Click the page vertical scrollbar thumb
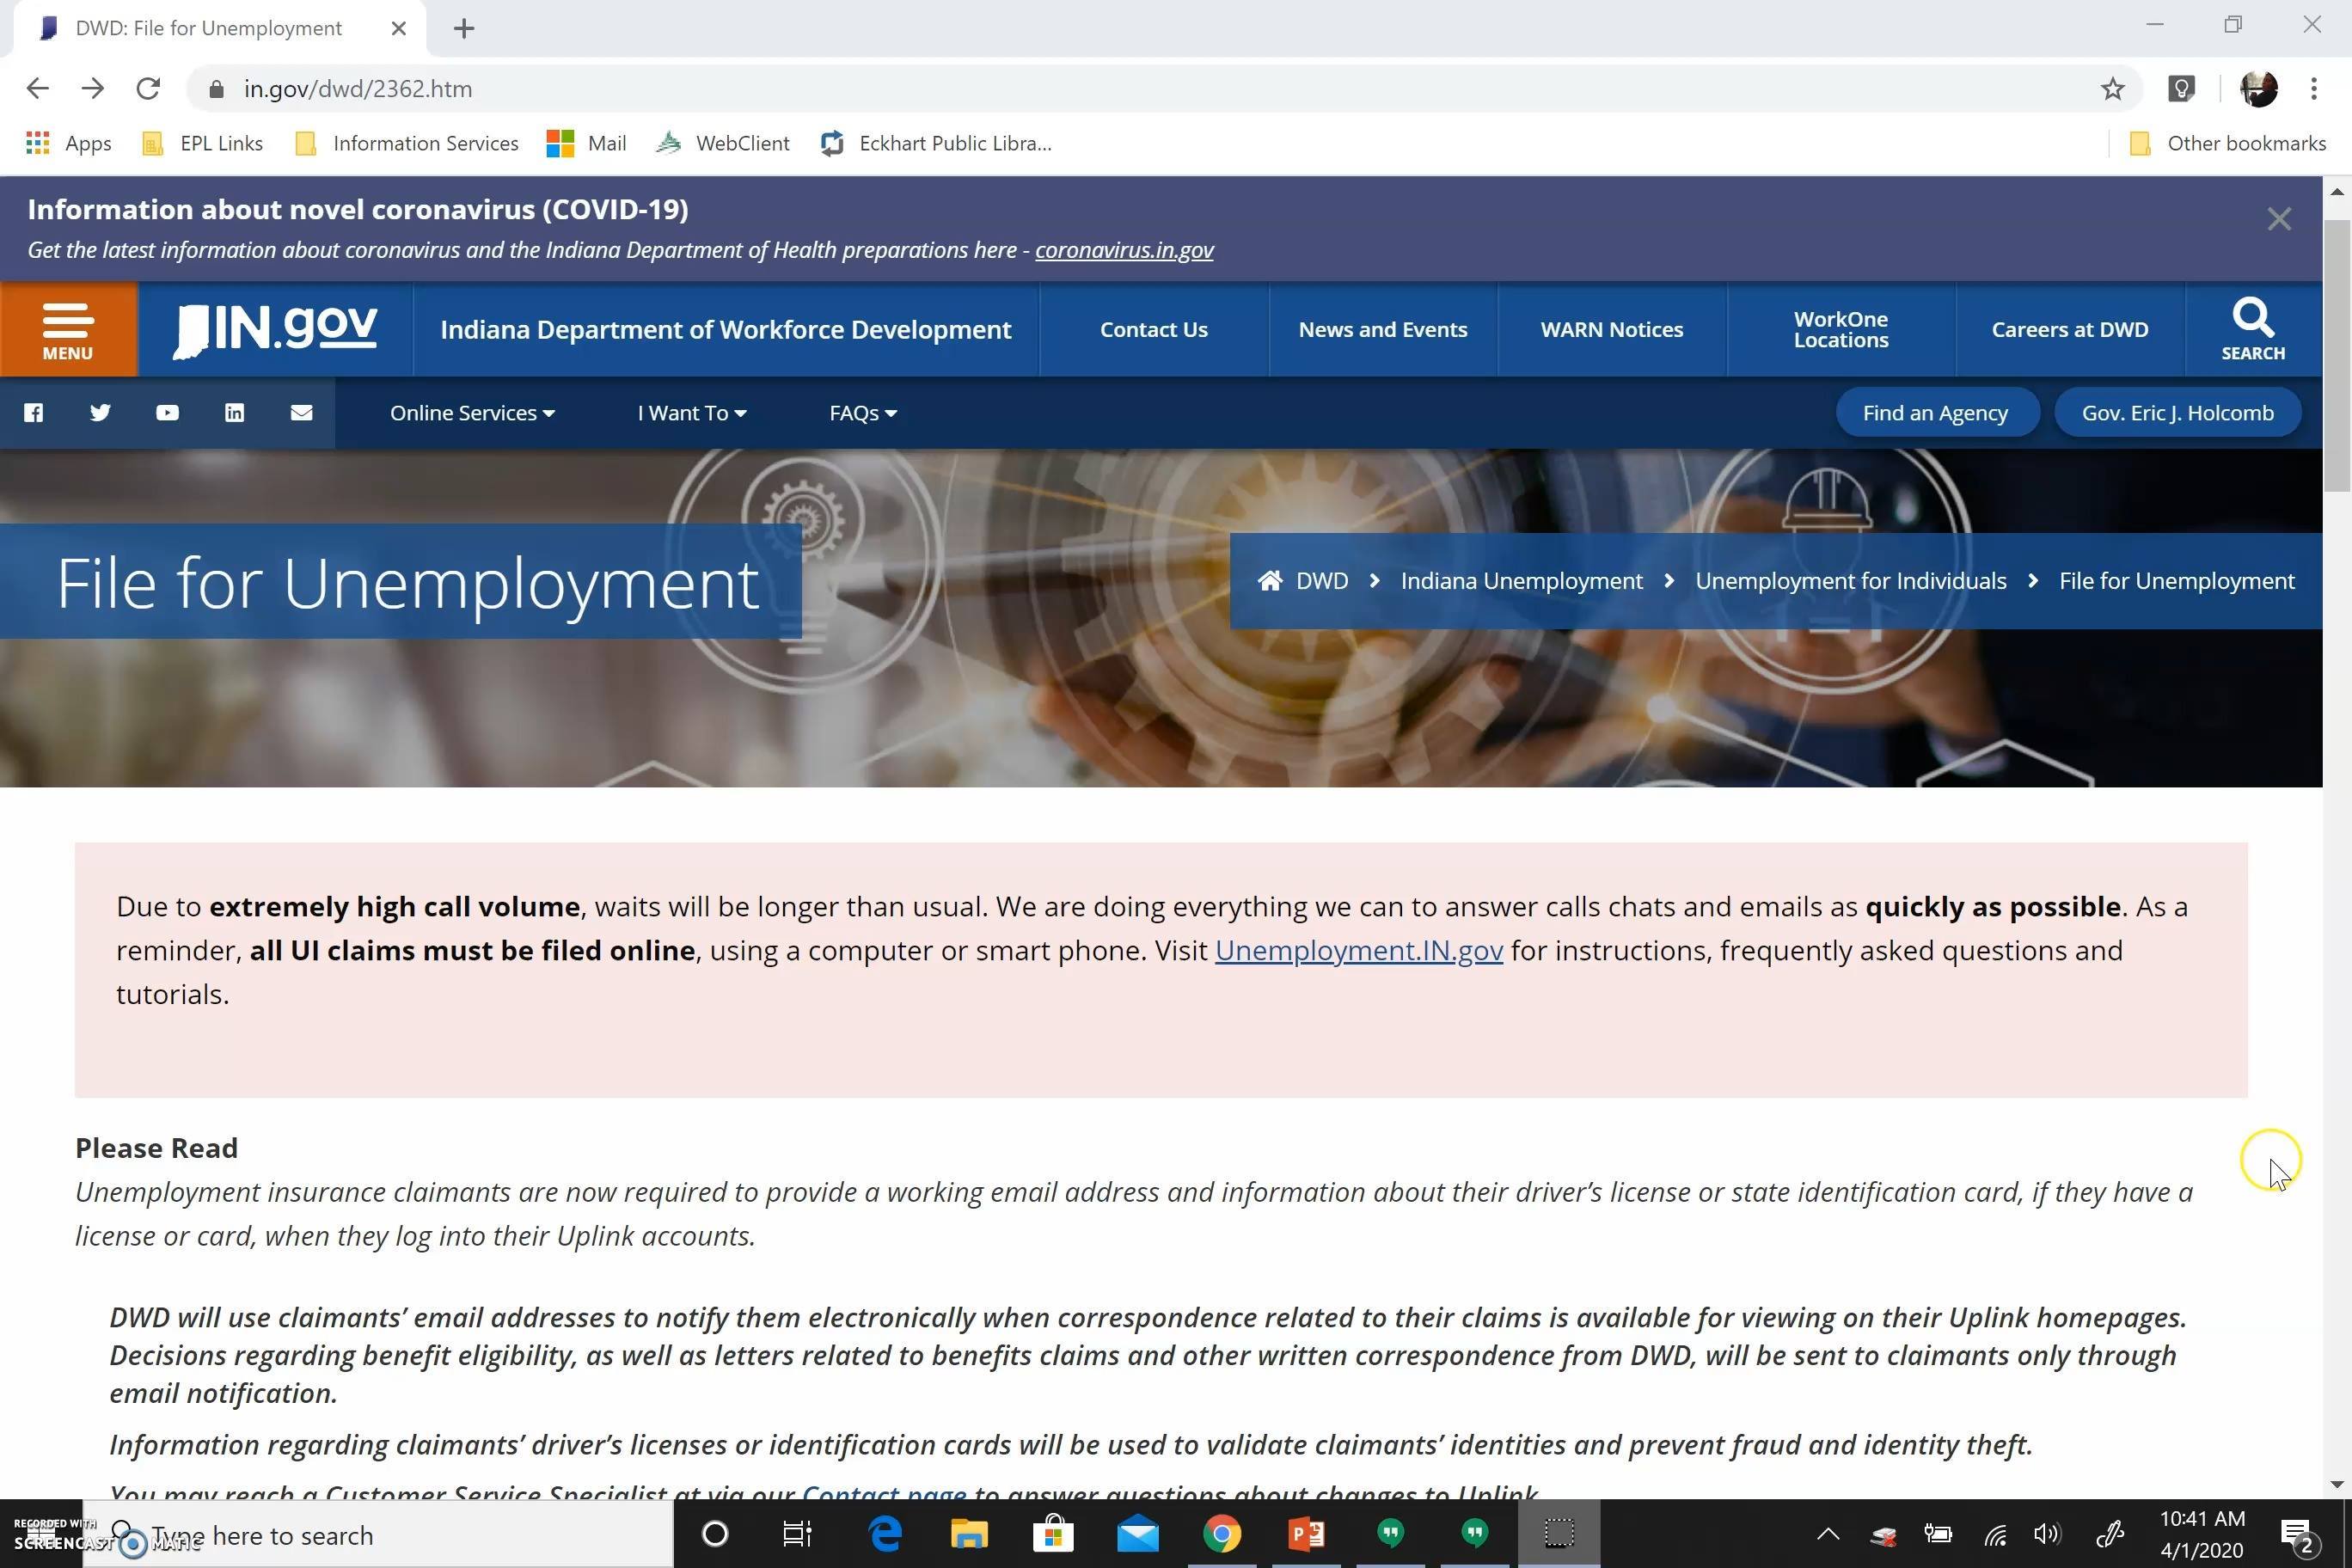 [x=2337, y=355]
